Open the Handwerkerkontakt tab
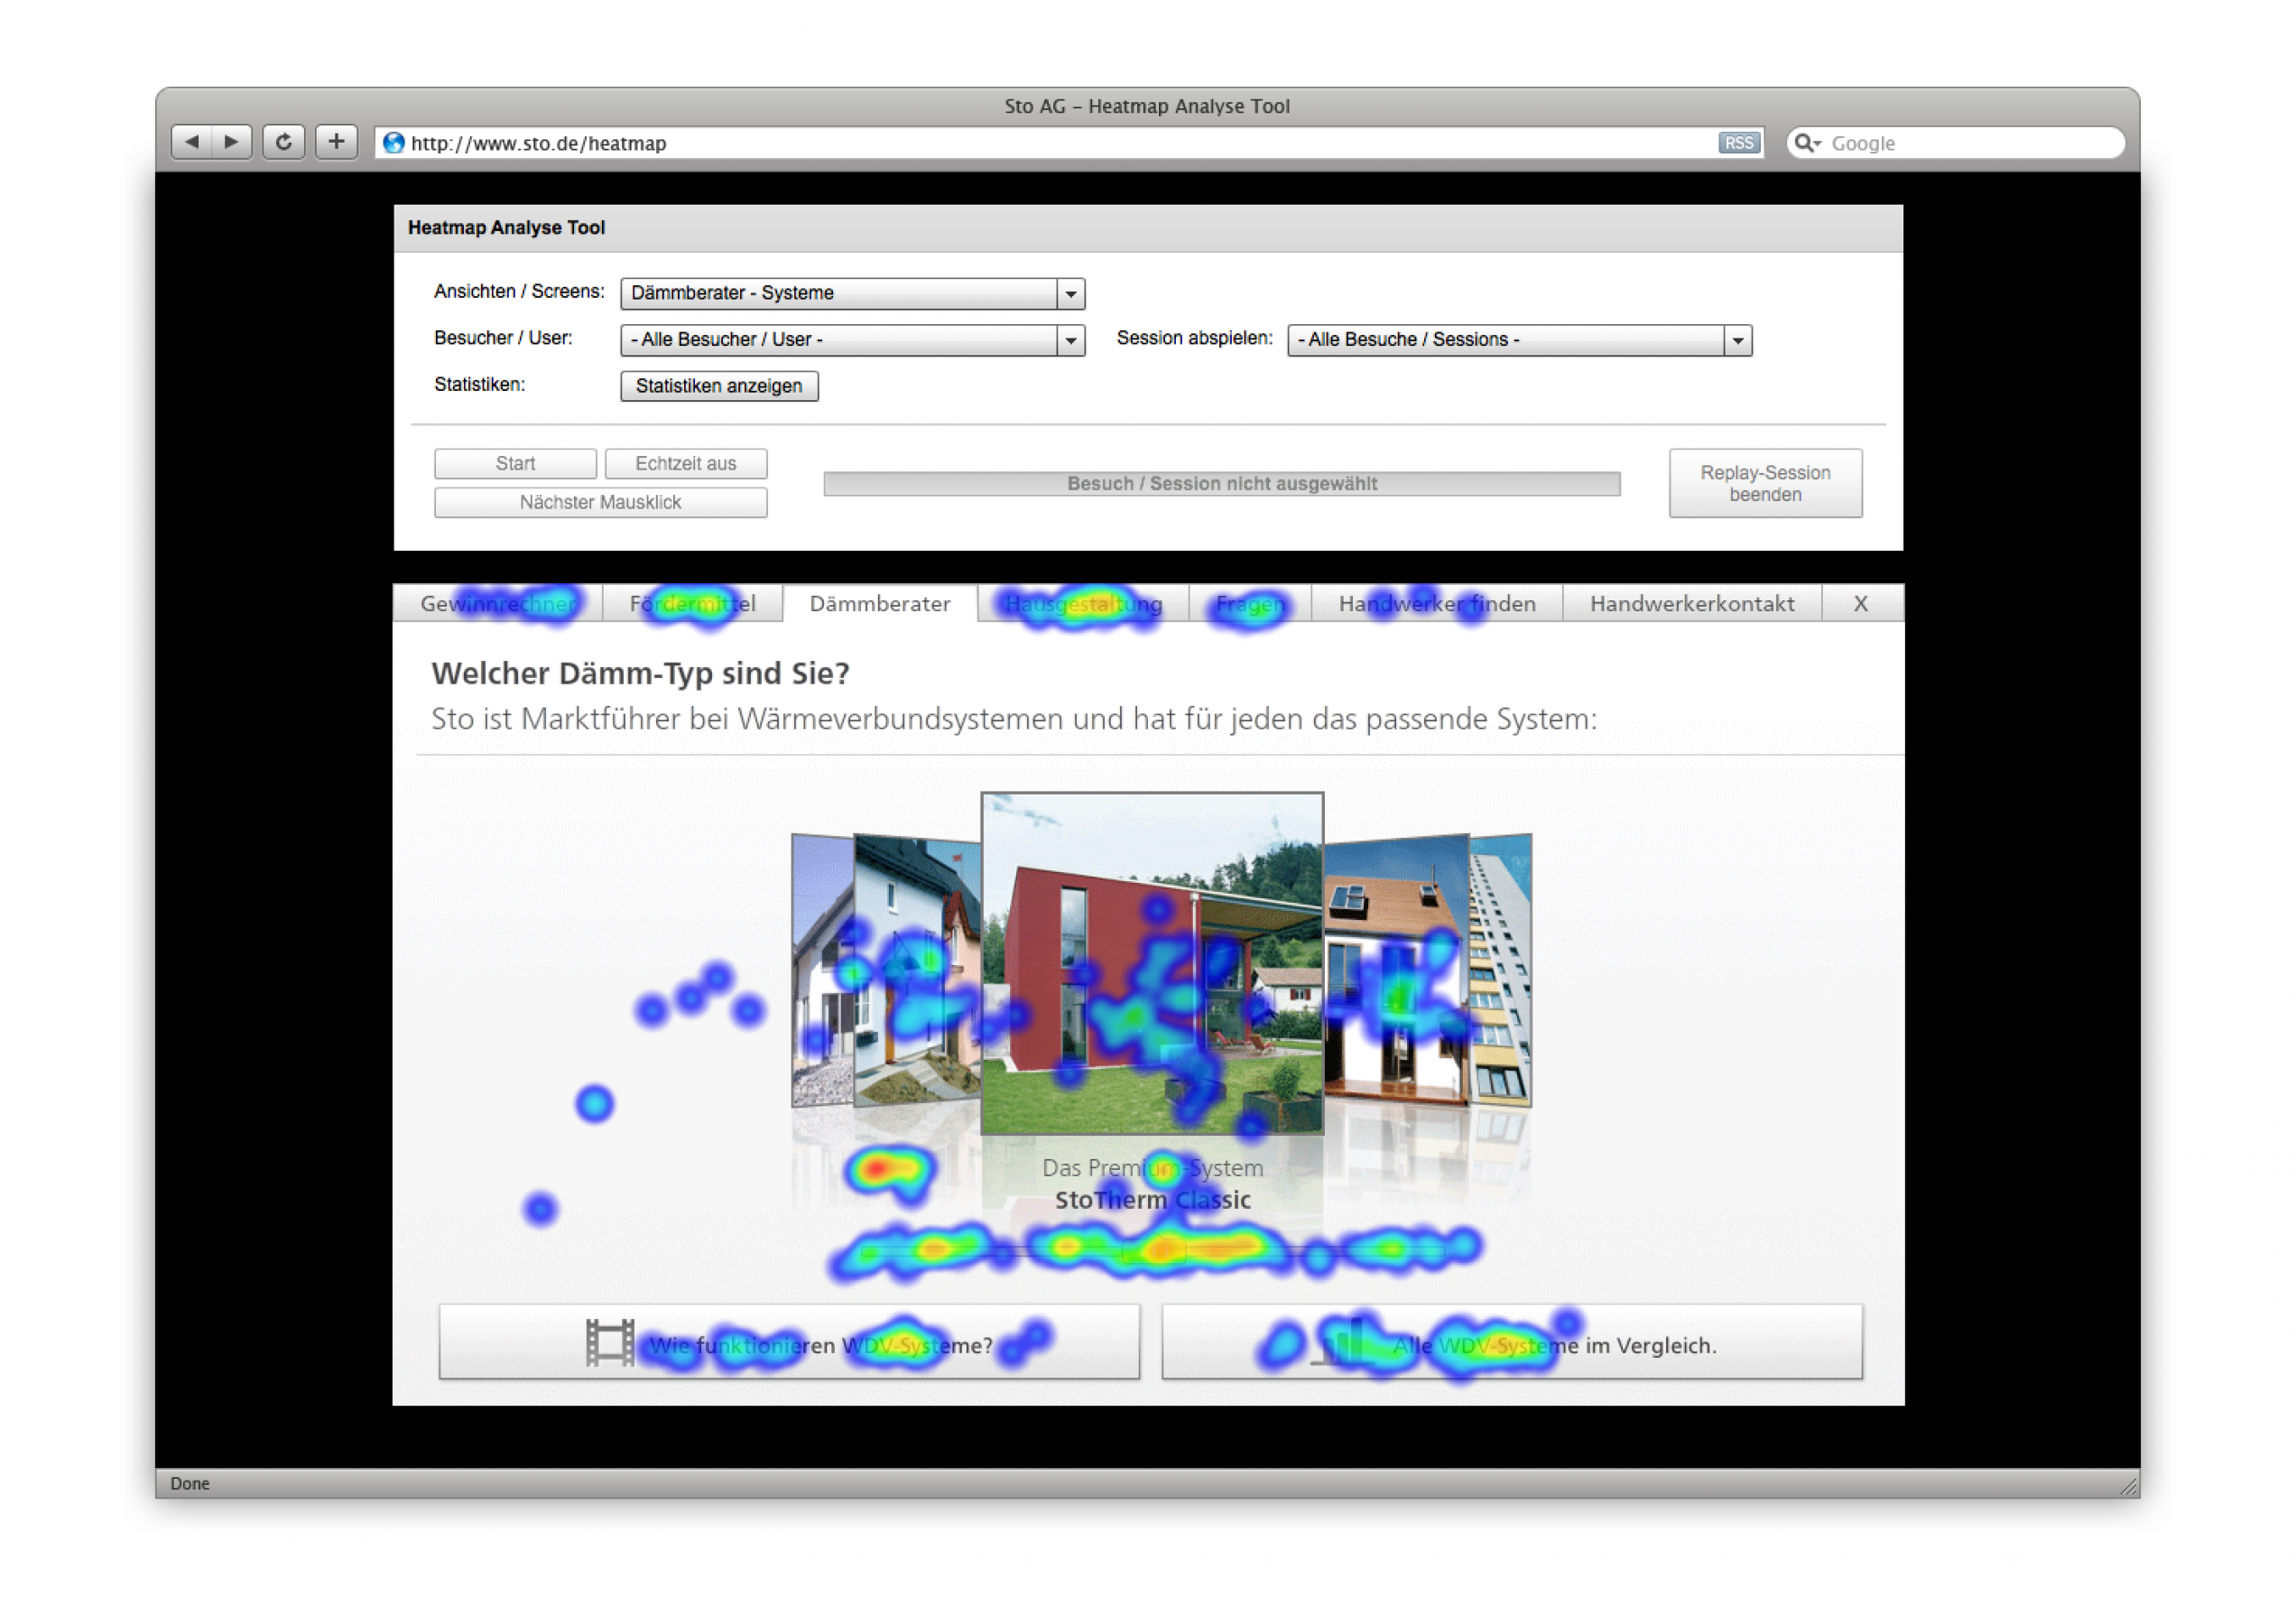2296x1616 pixels. [x=1691, y=604]
